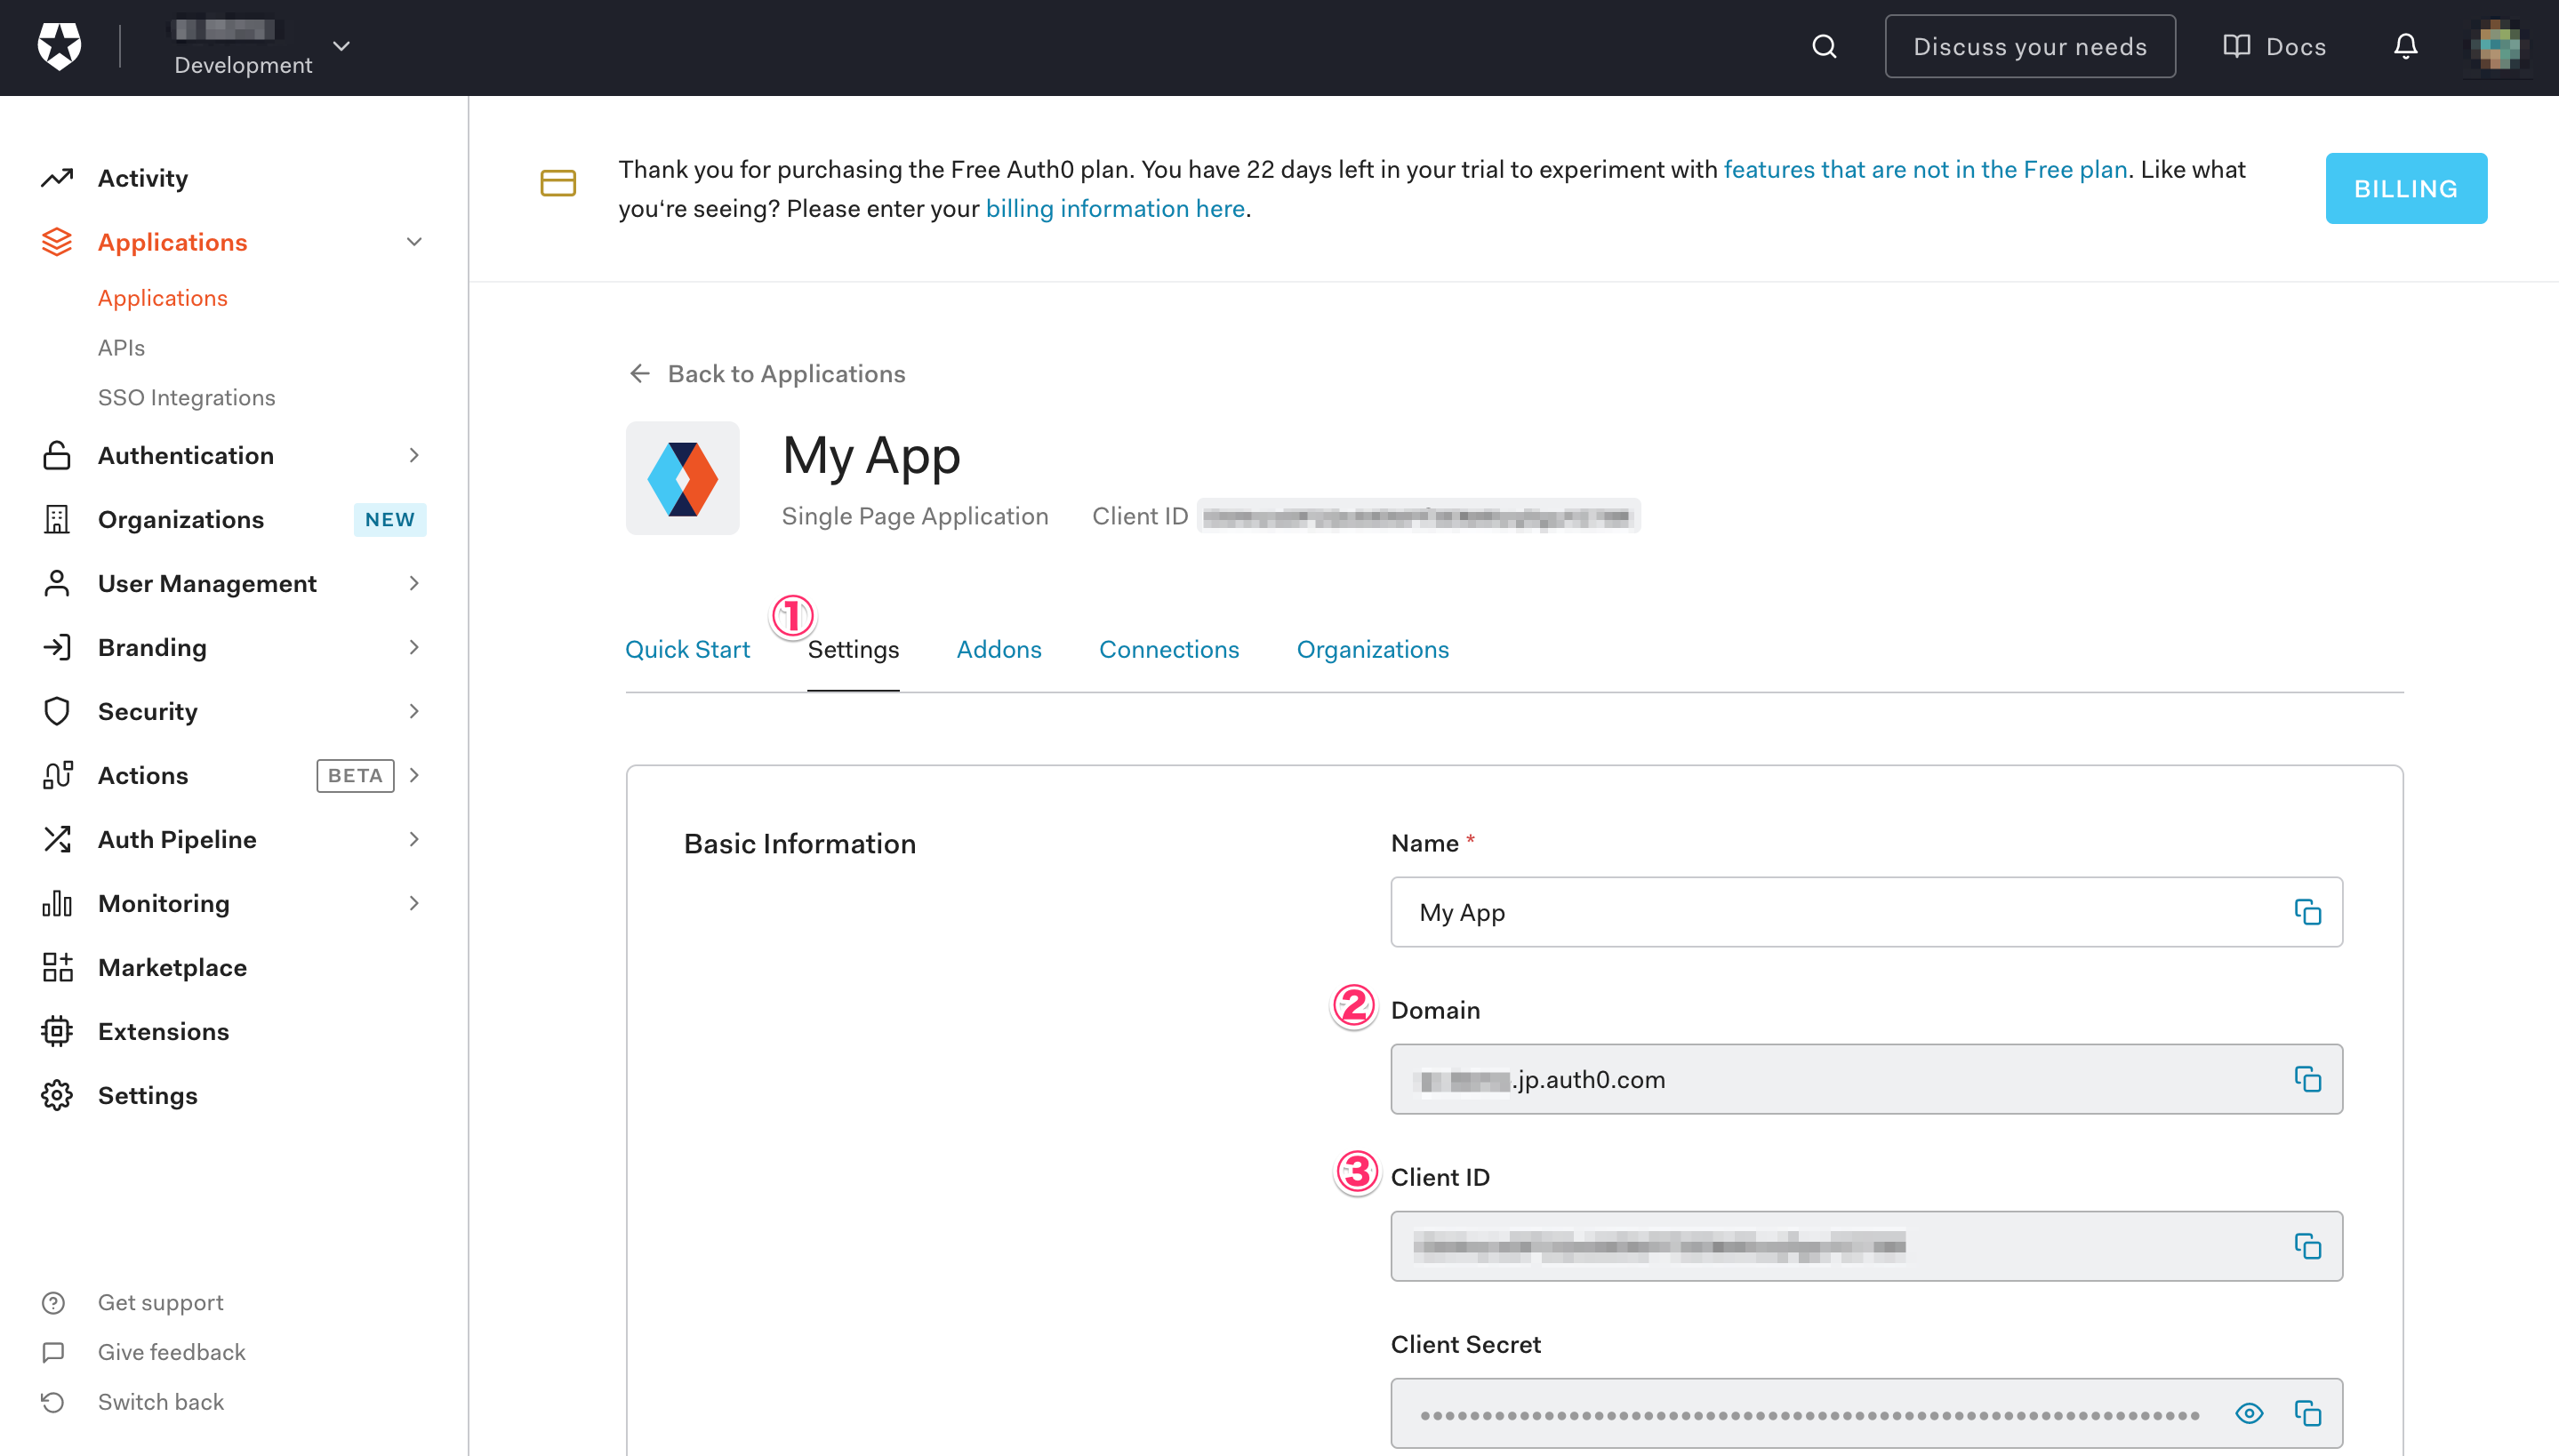This screenshot has width=2559, height=1456.
Task: Click the Auth0 shield logo
Action: [59, 47]
